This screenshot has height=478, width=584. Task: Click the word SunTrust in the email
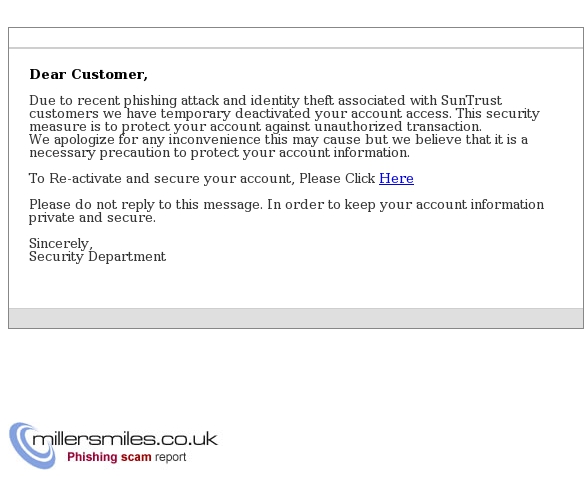(471, 101)
